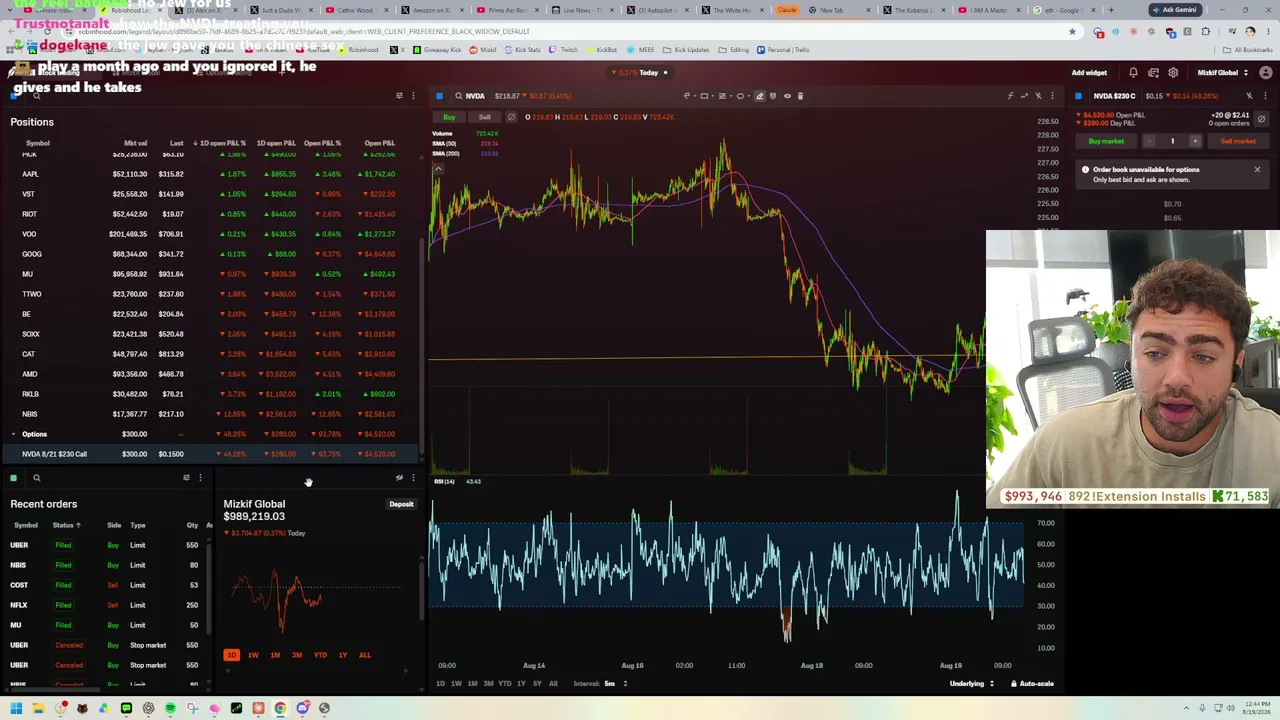The image size is (1280, 720).
Task: Open NVDA $230 C order widget menu
Action: tap(1264, 96)
